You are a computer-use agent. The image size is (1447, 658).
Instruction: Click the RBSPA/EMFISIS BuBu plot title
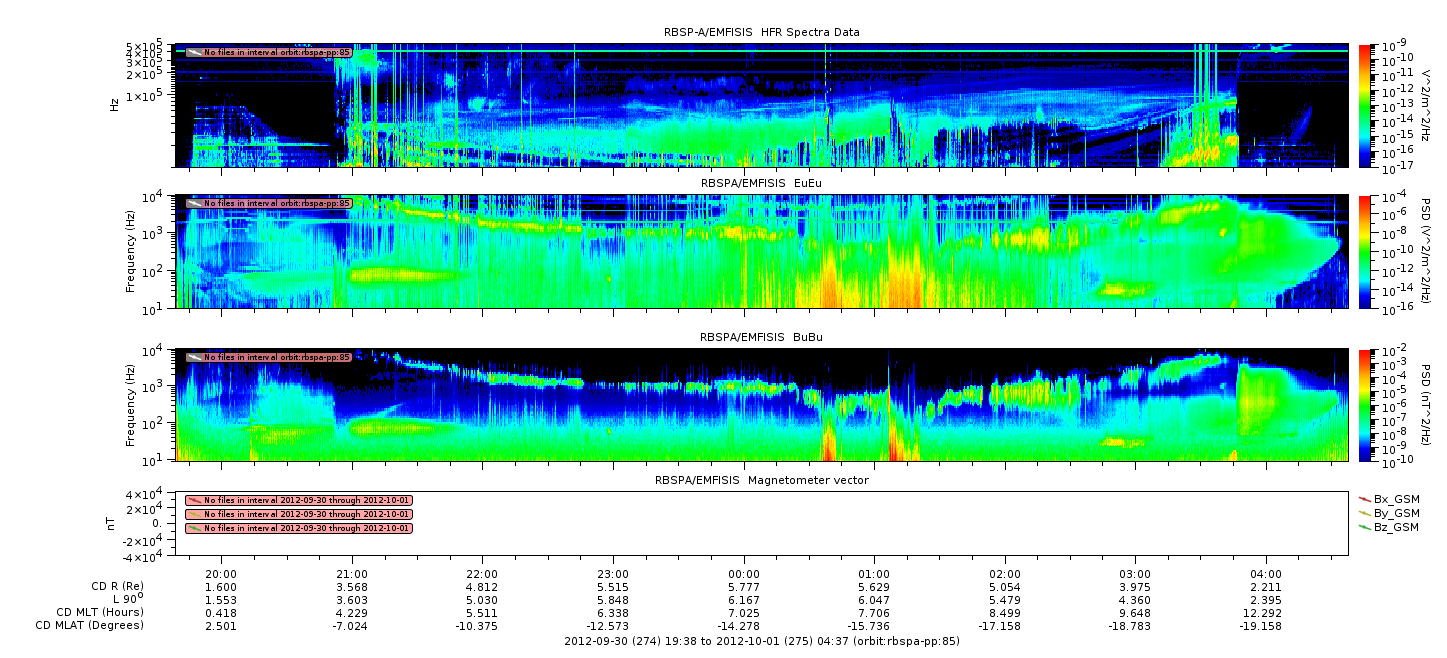(761, 338)
